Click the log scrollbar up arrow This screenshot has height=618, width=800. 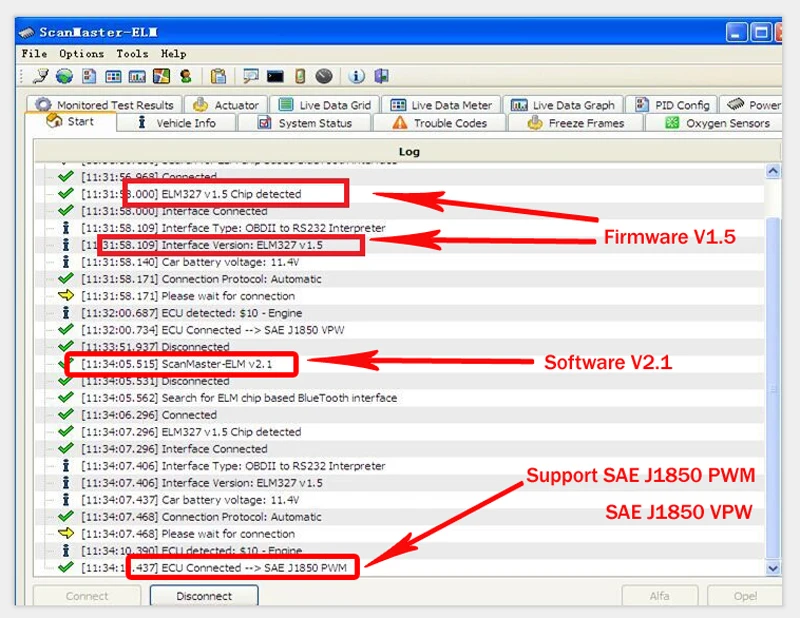pos(773,170)
